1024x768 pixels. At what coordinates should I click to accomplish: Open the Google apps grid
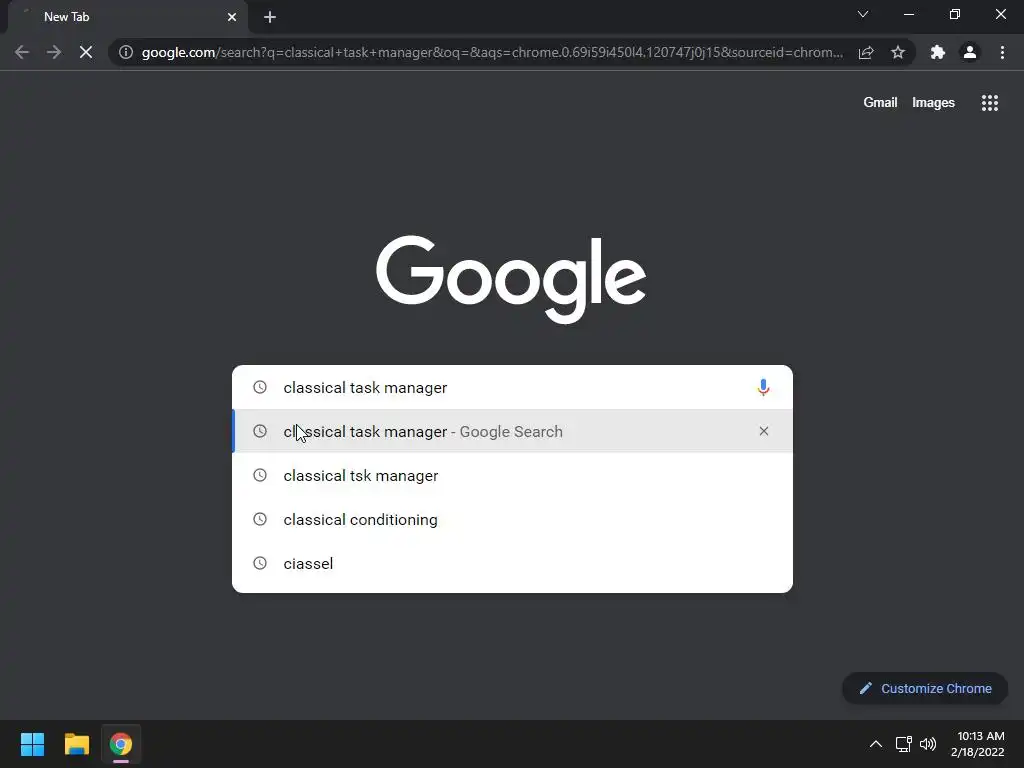pyautogui.click(x=990, y=103)
